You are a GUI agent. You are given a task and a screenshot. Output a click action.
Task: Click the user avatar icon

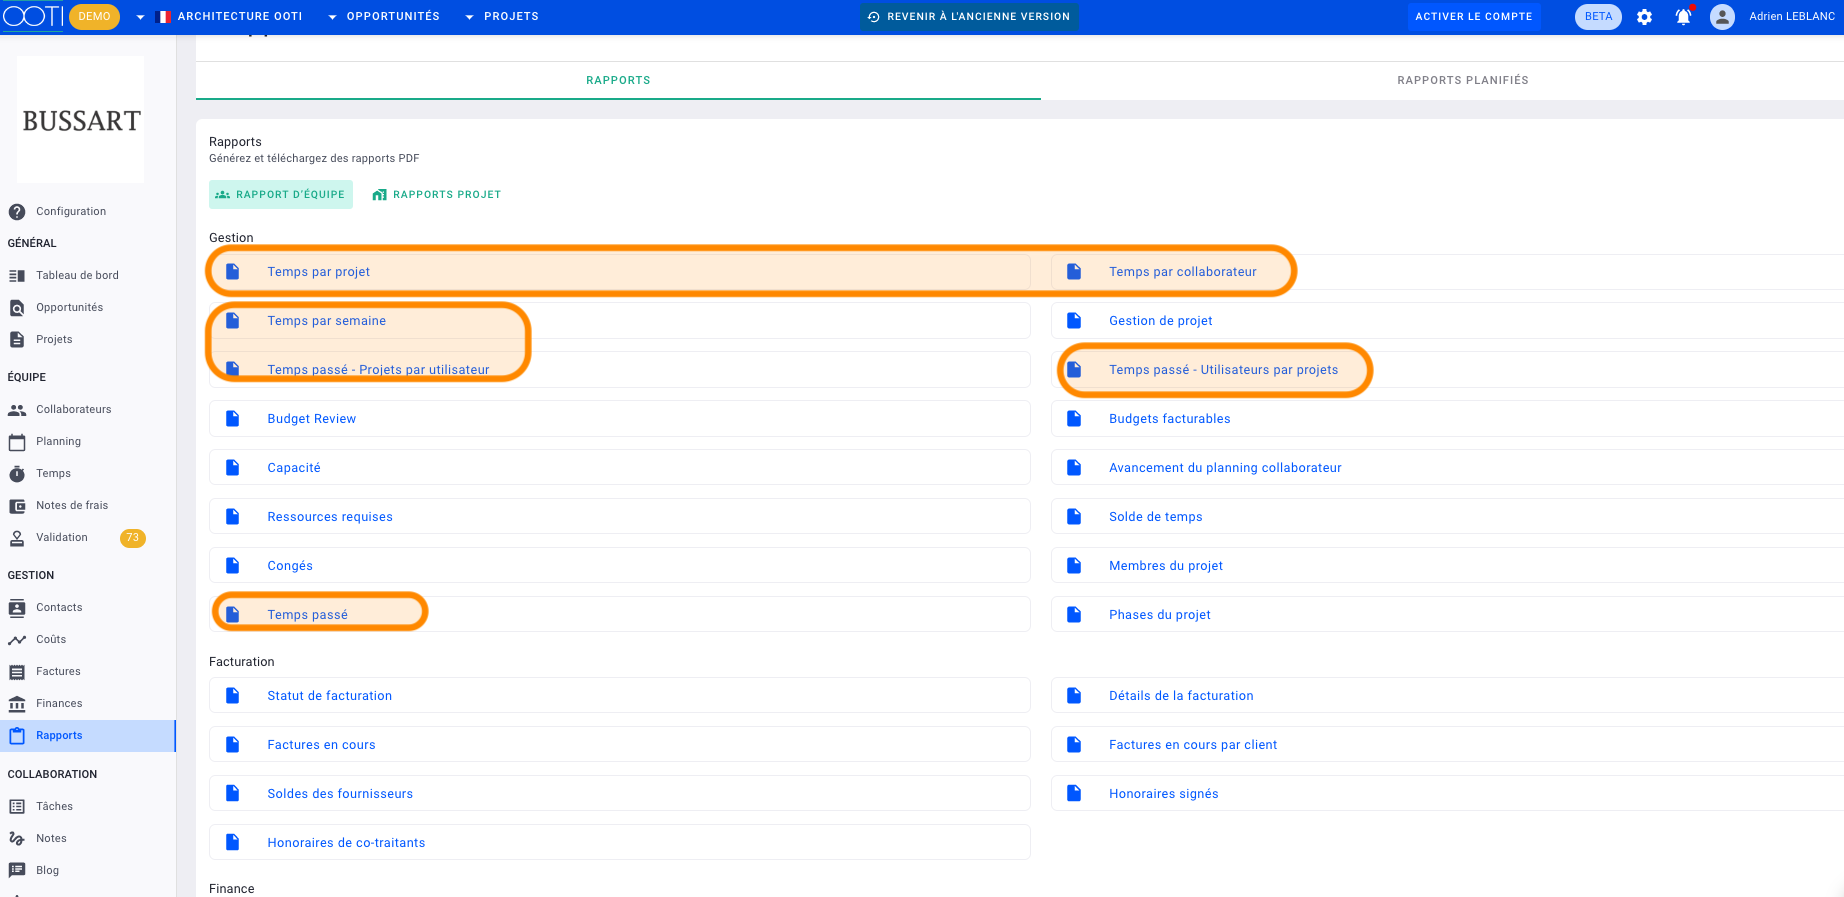pos(1722,17)
